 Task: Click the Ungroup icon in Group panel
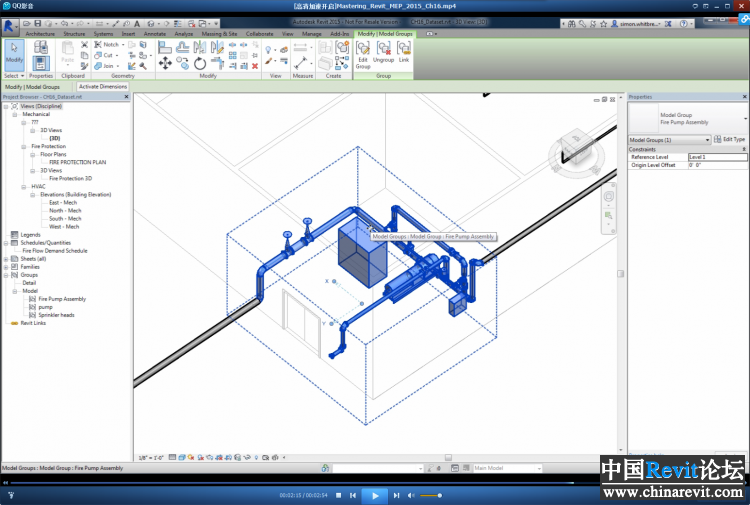click(x=383, y=52)
